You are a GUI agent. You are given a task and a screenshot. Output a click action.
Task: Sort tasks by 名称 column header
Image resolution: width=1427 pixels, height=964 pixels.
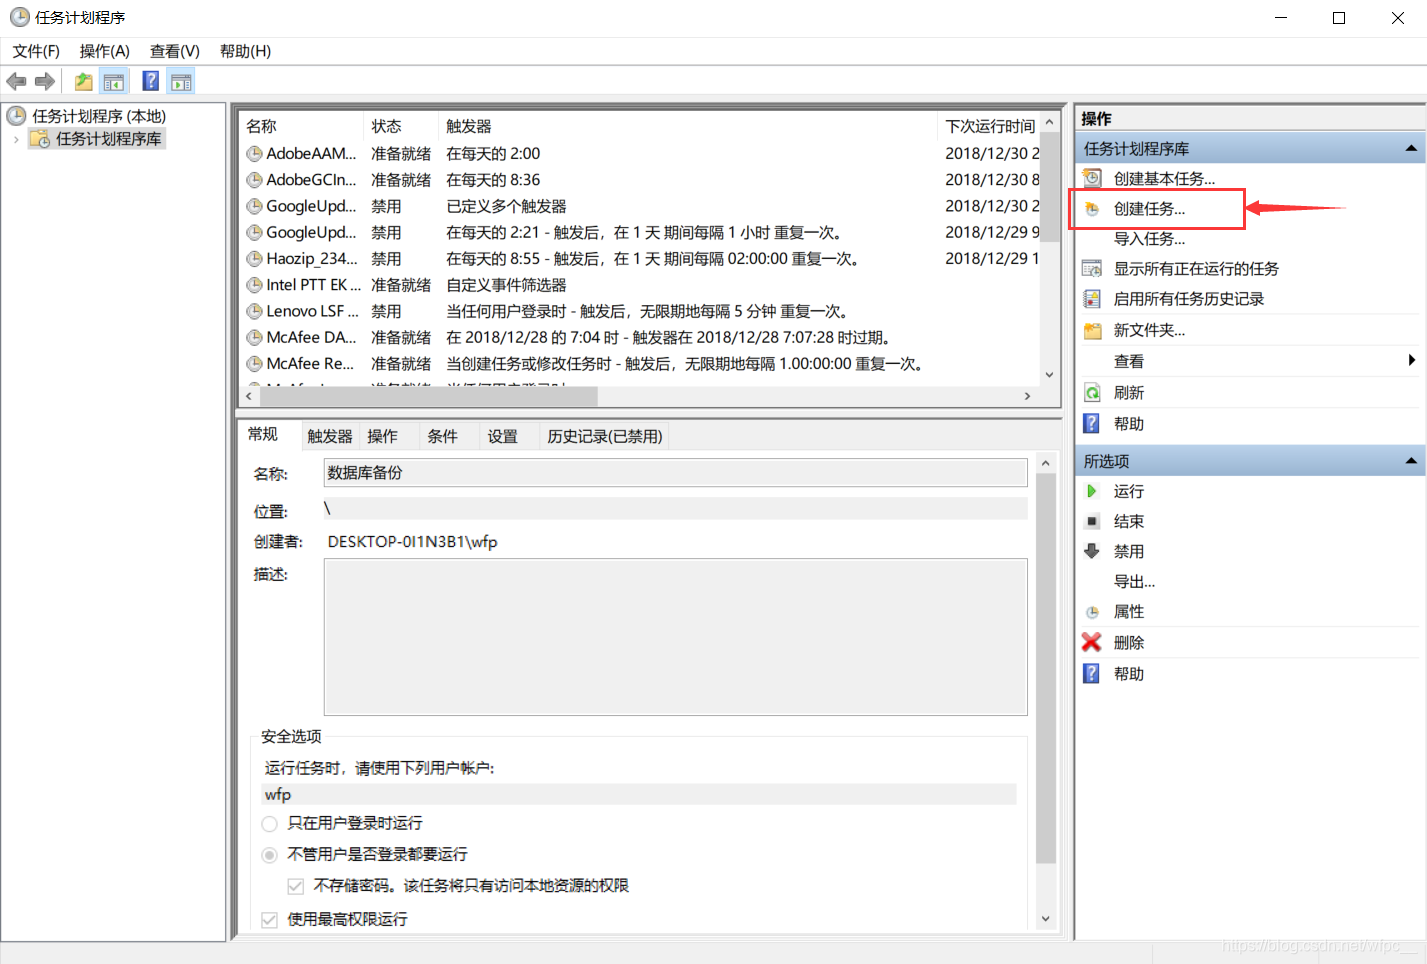click(302, 126)
